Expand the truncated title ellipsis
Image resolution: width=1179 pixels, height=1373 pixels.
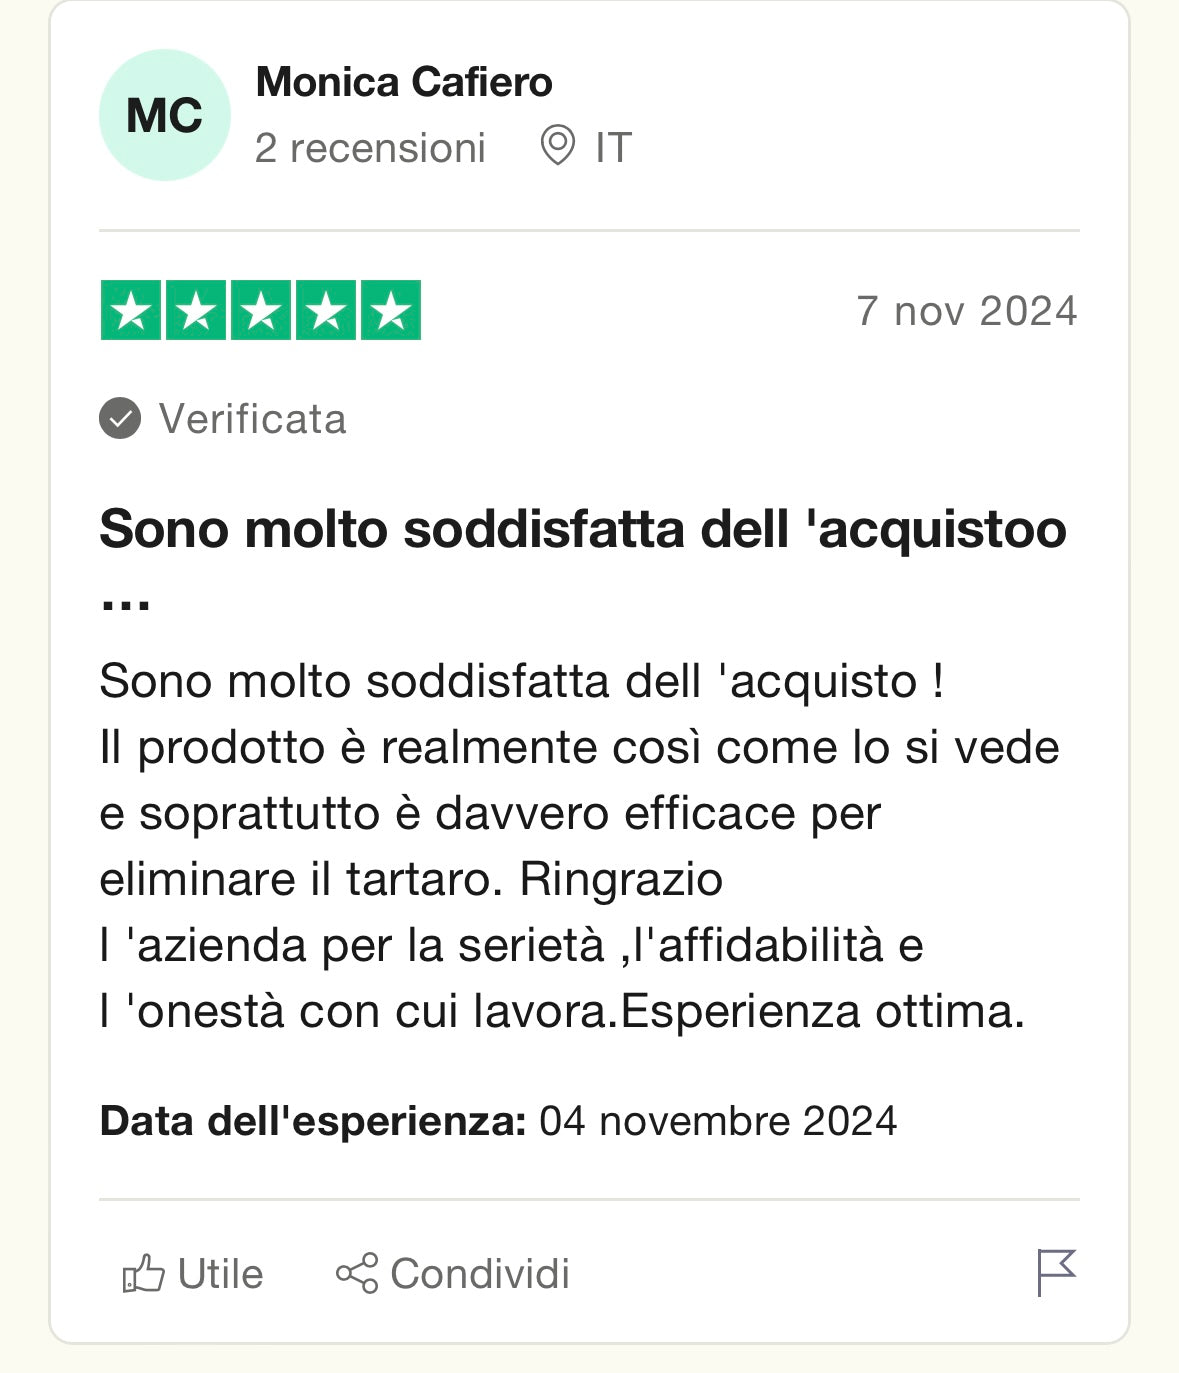tap(126, 598)
